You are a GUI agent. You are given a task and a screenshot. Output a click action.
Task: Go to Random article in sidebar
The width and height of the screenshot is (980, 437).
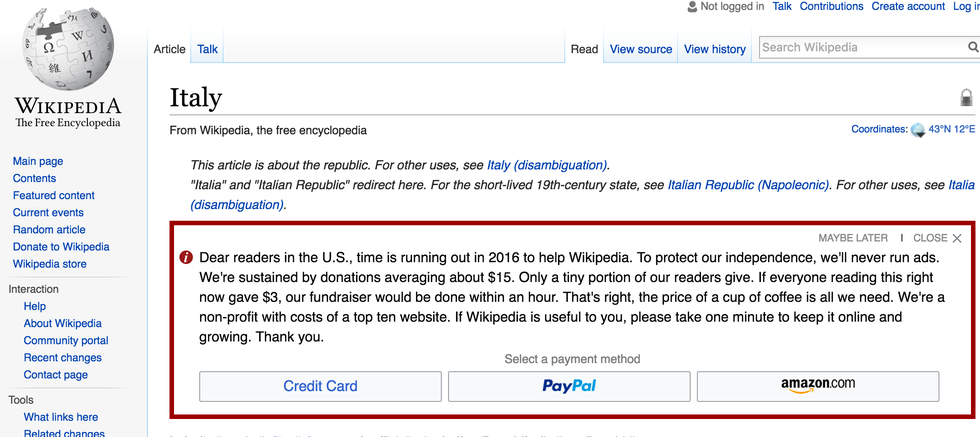pyautogui.click(x=49, y=230)
